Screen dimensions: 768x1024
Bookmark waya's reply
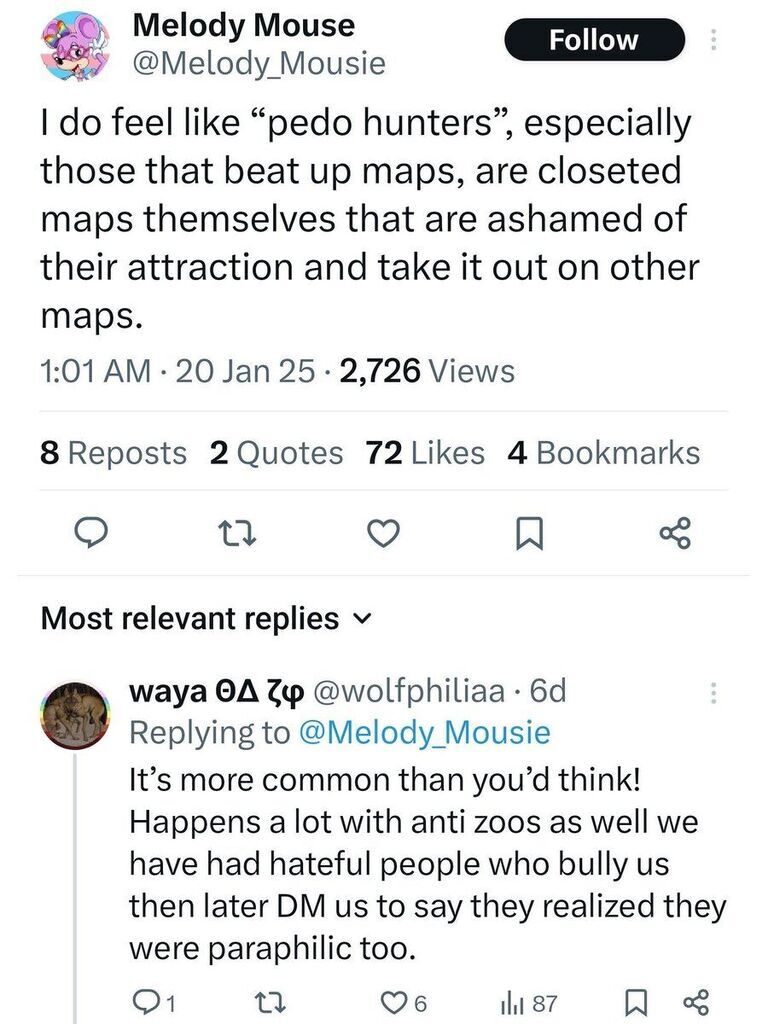(633, 1003)
